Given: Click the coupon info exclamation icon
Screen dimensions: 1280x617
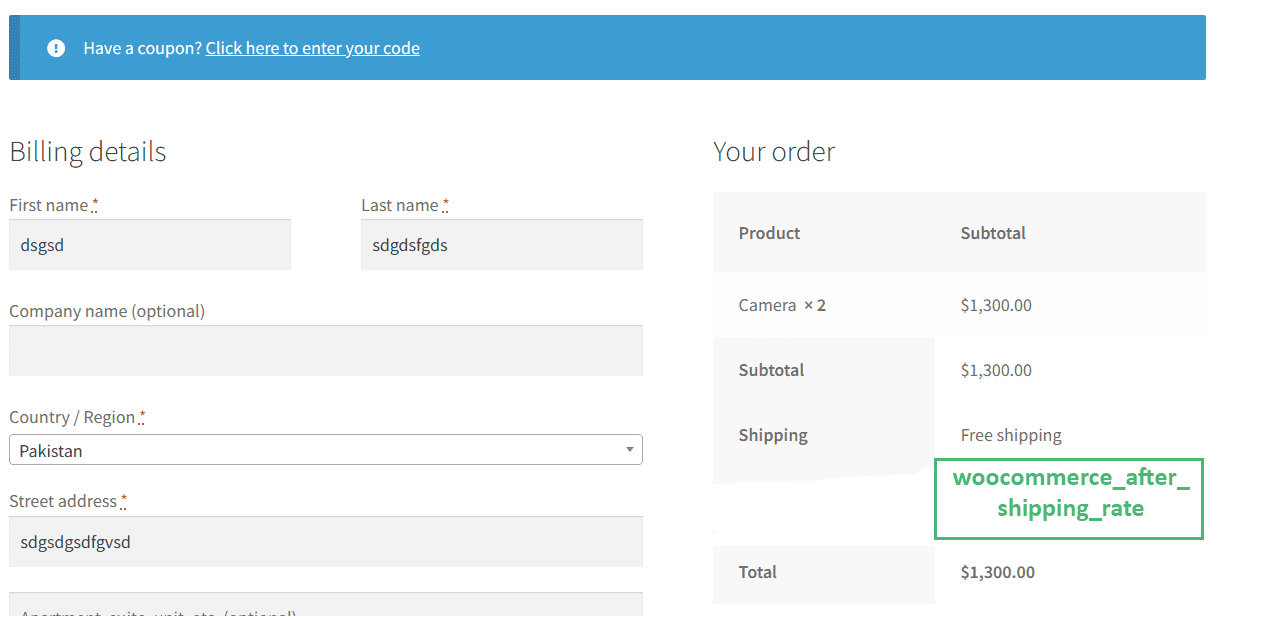Looking at the screenshot, I should (x=56, y=48).
